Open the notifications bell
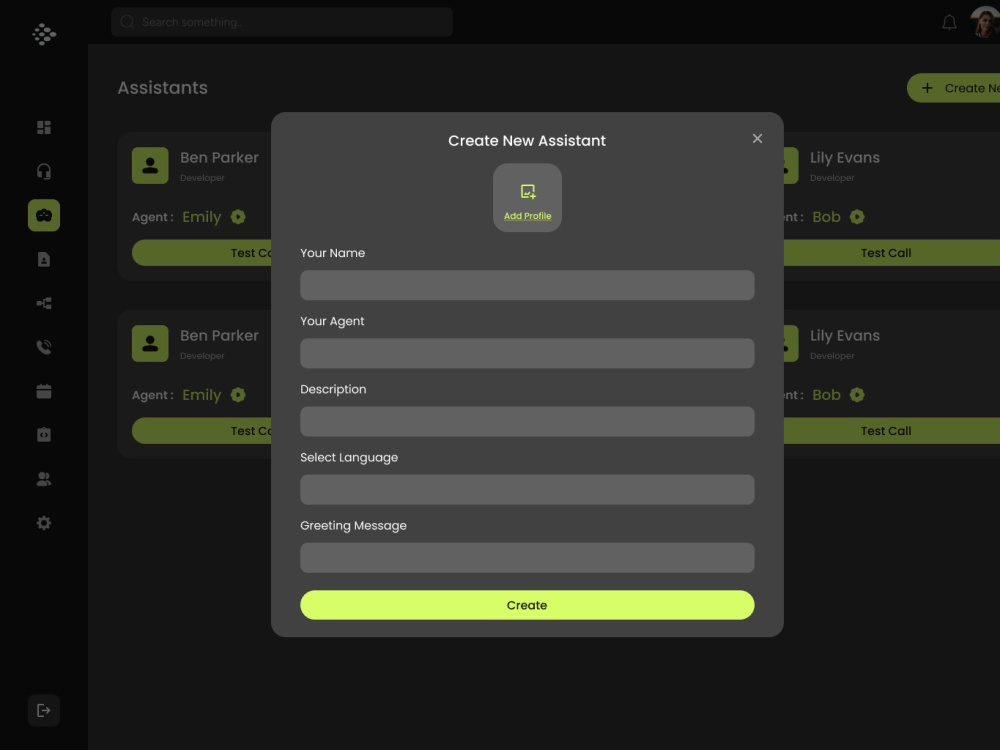The image size is (1000, 750). pyautogui.click(x=949, y=23)
